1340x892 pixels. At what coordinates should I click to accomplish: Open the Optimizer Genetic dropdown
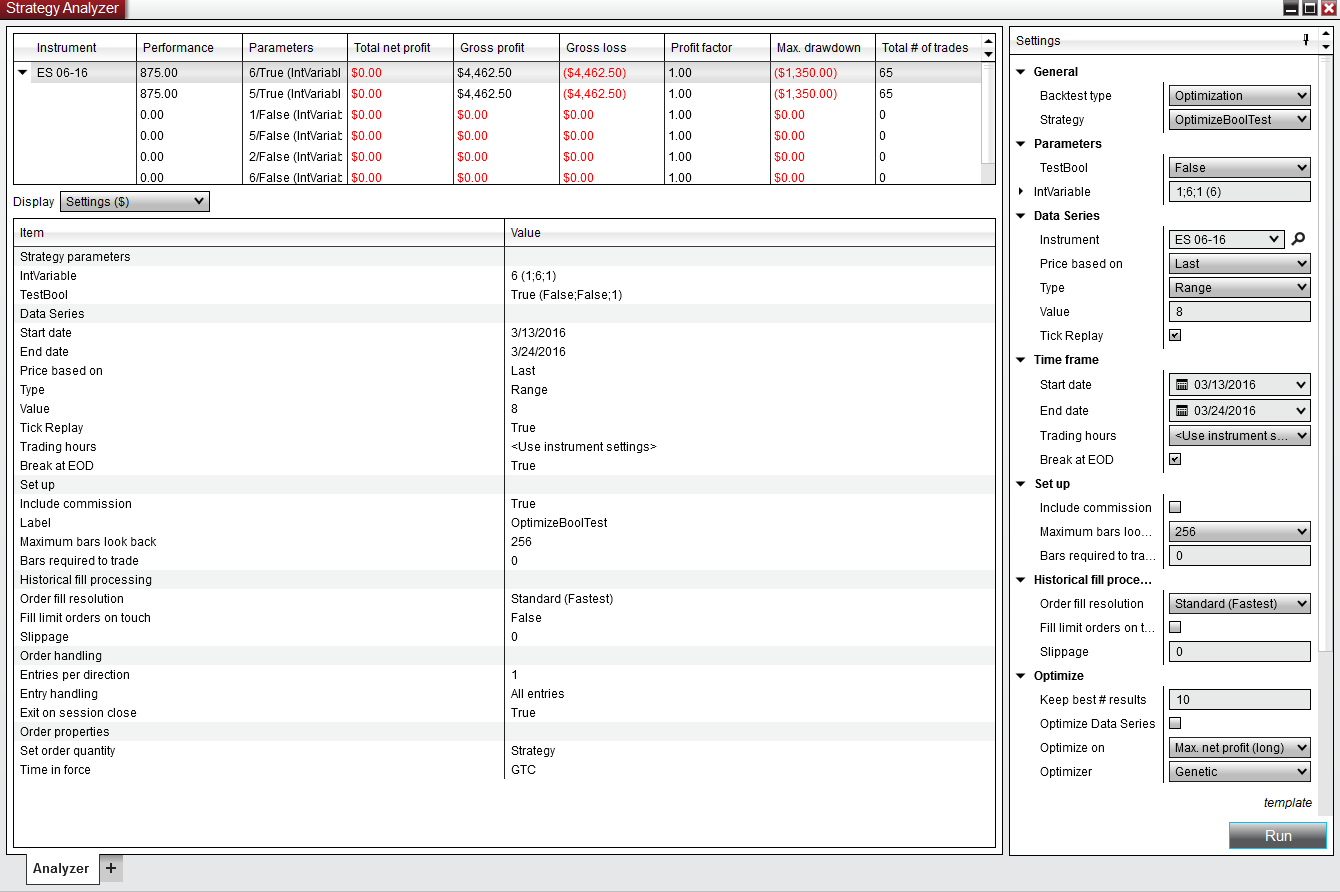[x=1239, y=772]
